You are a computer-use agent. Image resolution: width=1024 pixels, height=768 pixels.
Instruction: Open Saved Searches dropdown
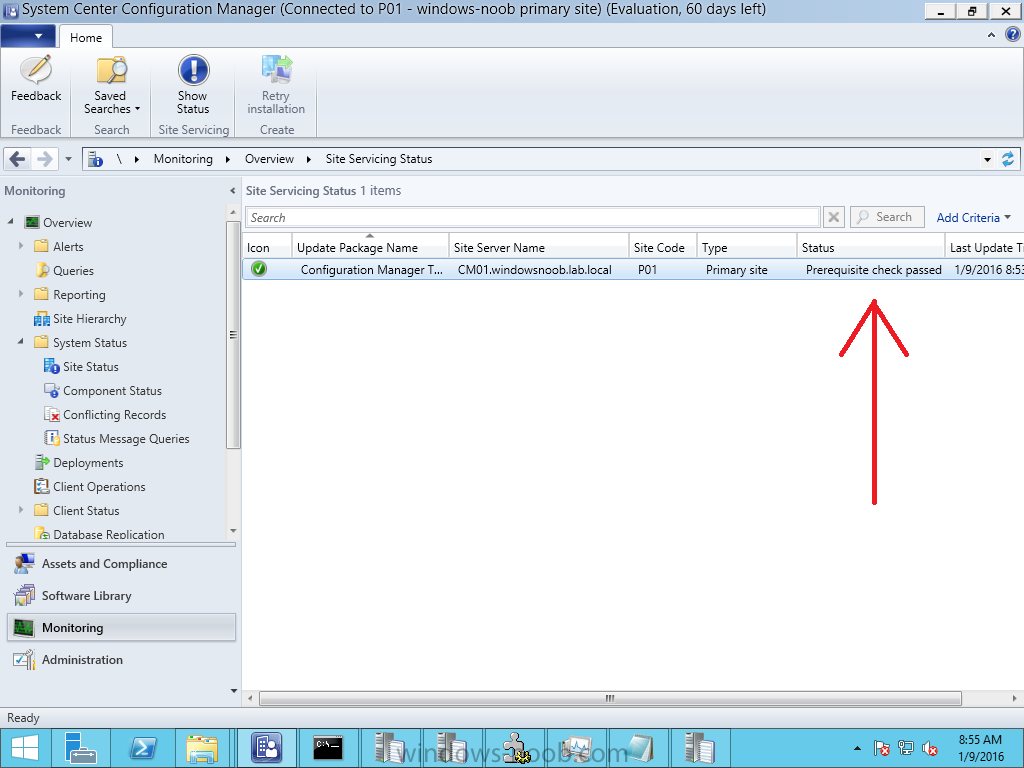[111, 86]
